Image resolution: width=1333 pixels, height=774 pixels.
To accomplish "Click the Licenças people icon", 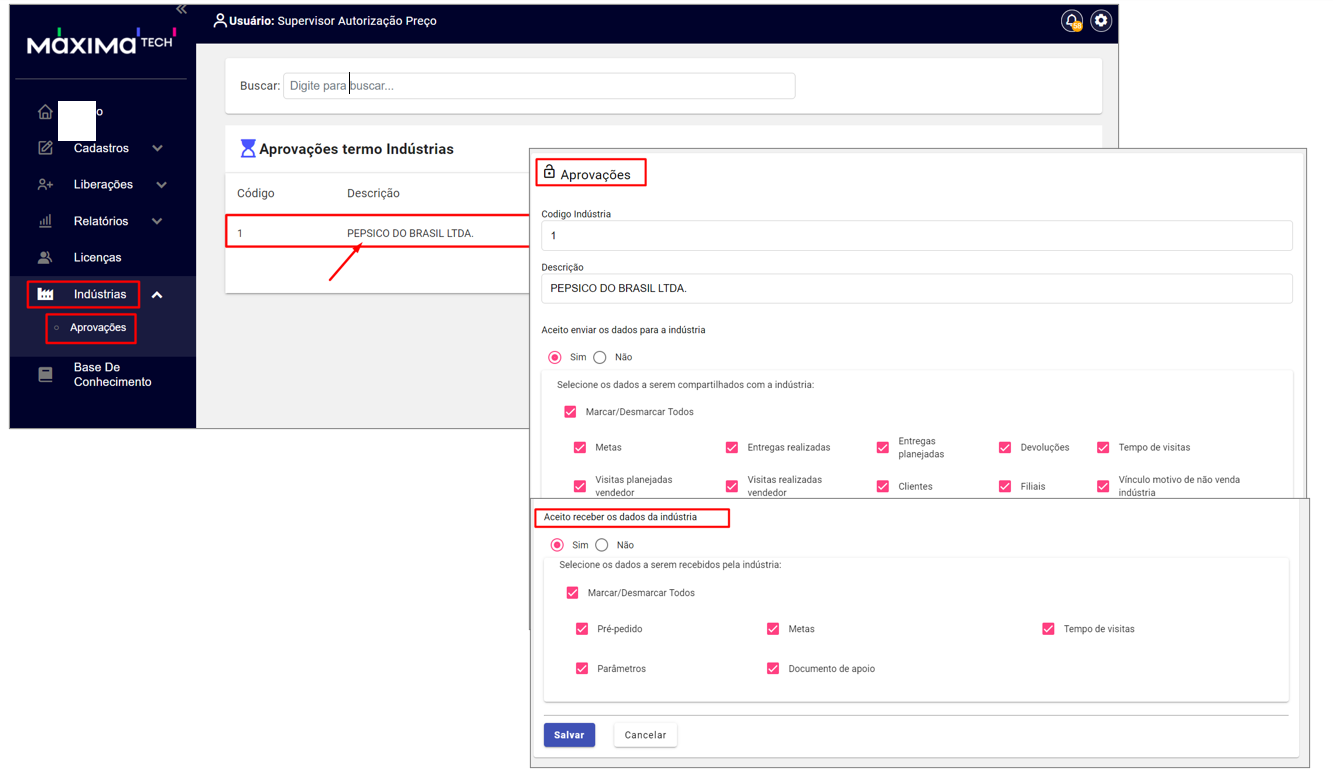I will [45, 258].
